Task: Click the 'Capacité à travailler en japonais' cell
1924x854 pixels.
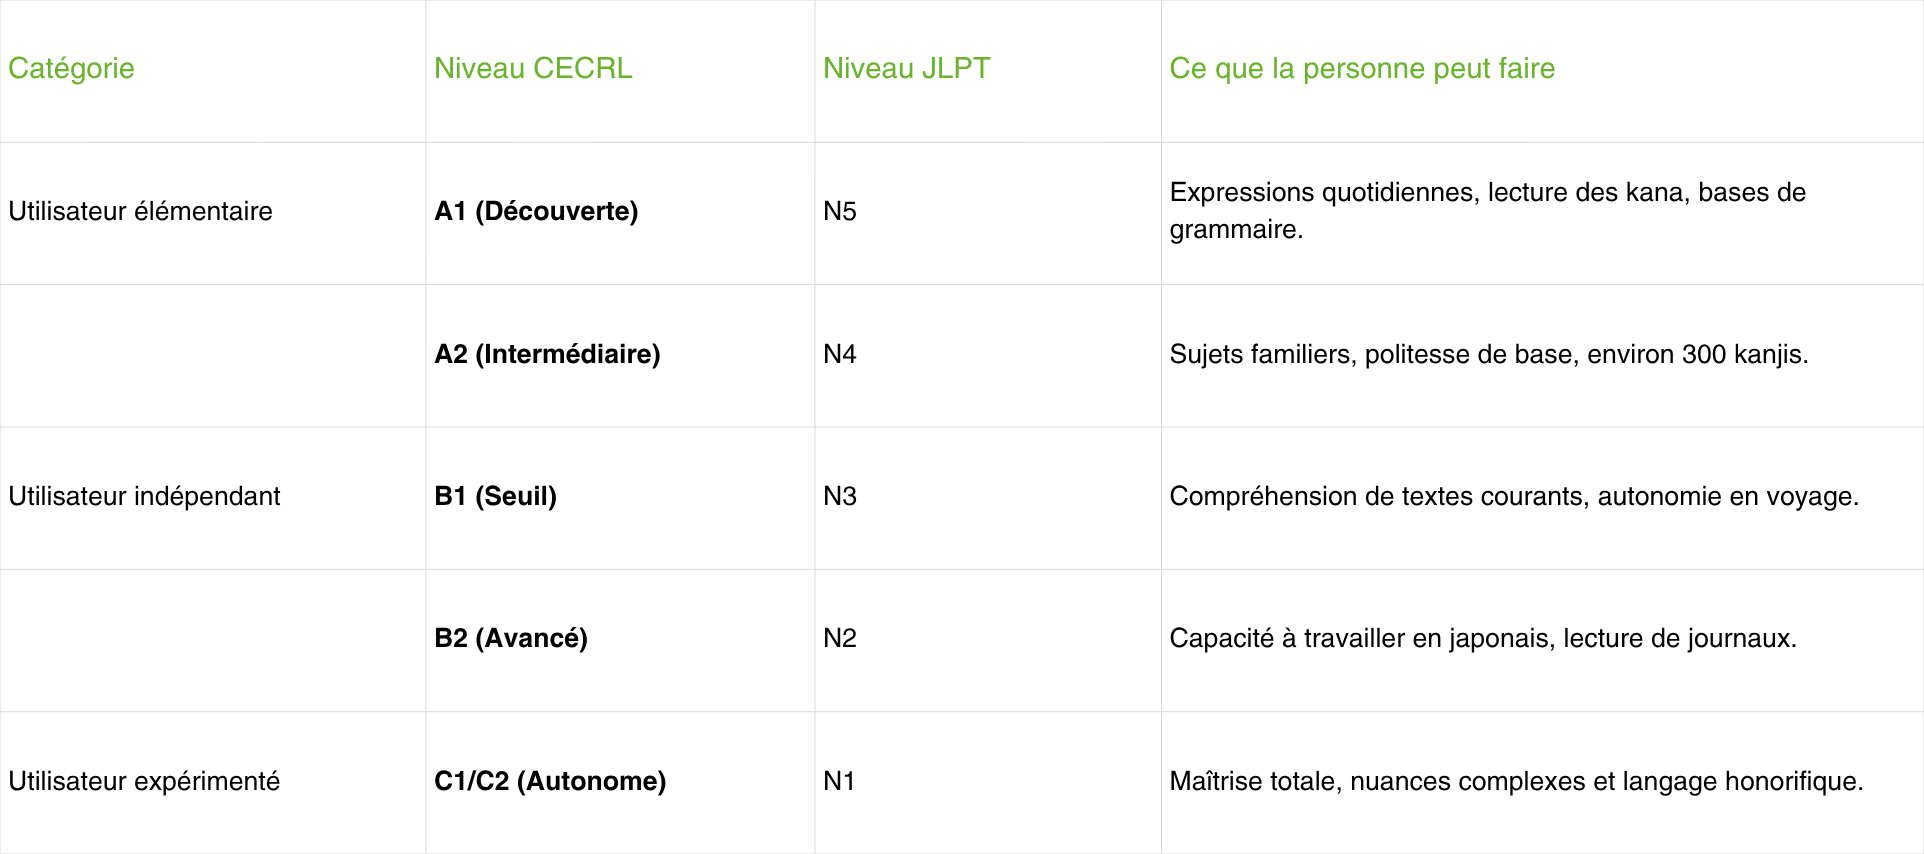Action: (x=1482, y=638)
